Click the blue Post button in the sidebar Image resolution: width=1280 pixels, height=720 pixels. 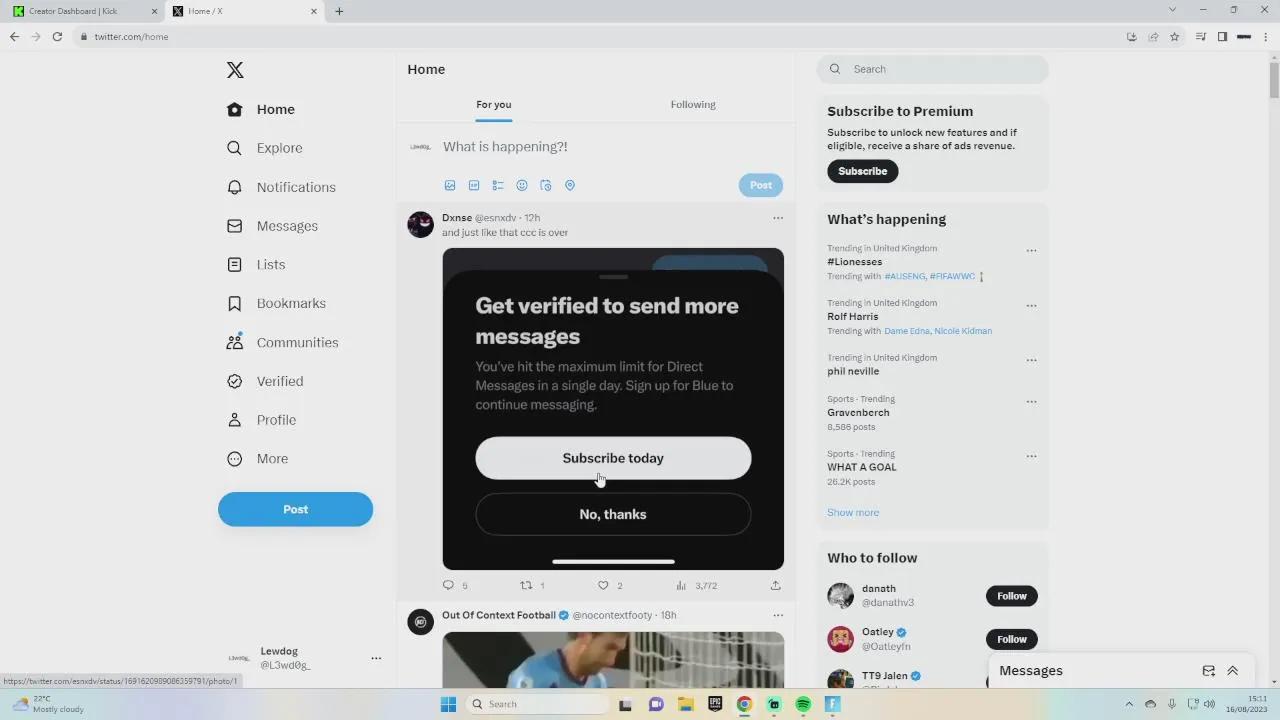click(295, 509)
